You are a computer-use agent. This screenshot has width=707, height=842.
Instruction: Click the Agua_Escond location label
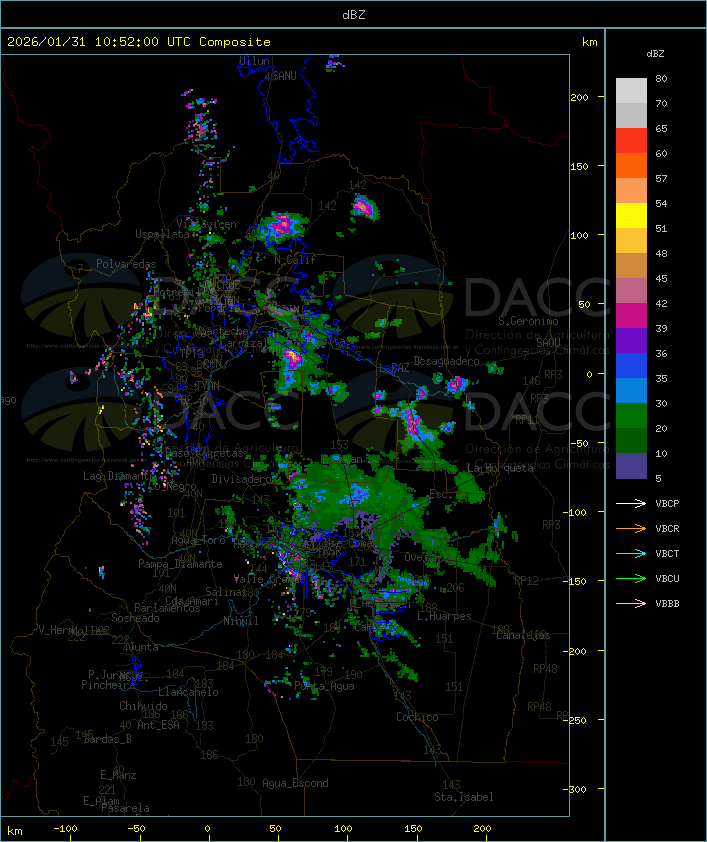pyautogui.click(x=294, y=783)
